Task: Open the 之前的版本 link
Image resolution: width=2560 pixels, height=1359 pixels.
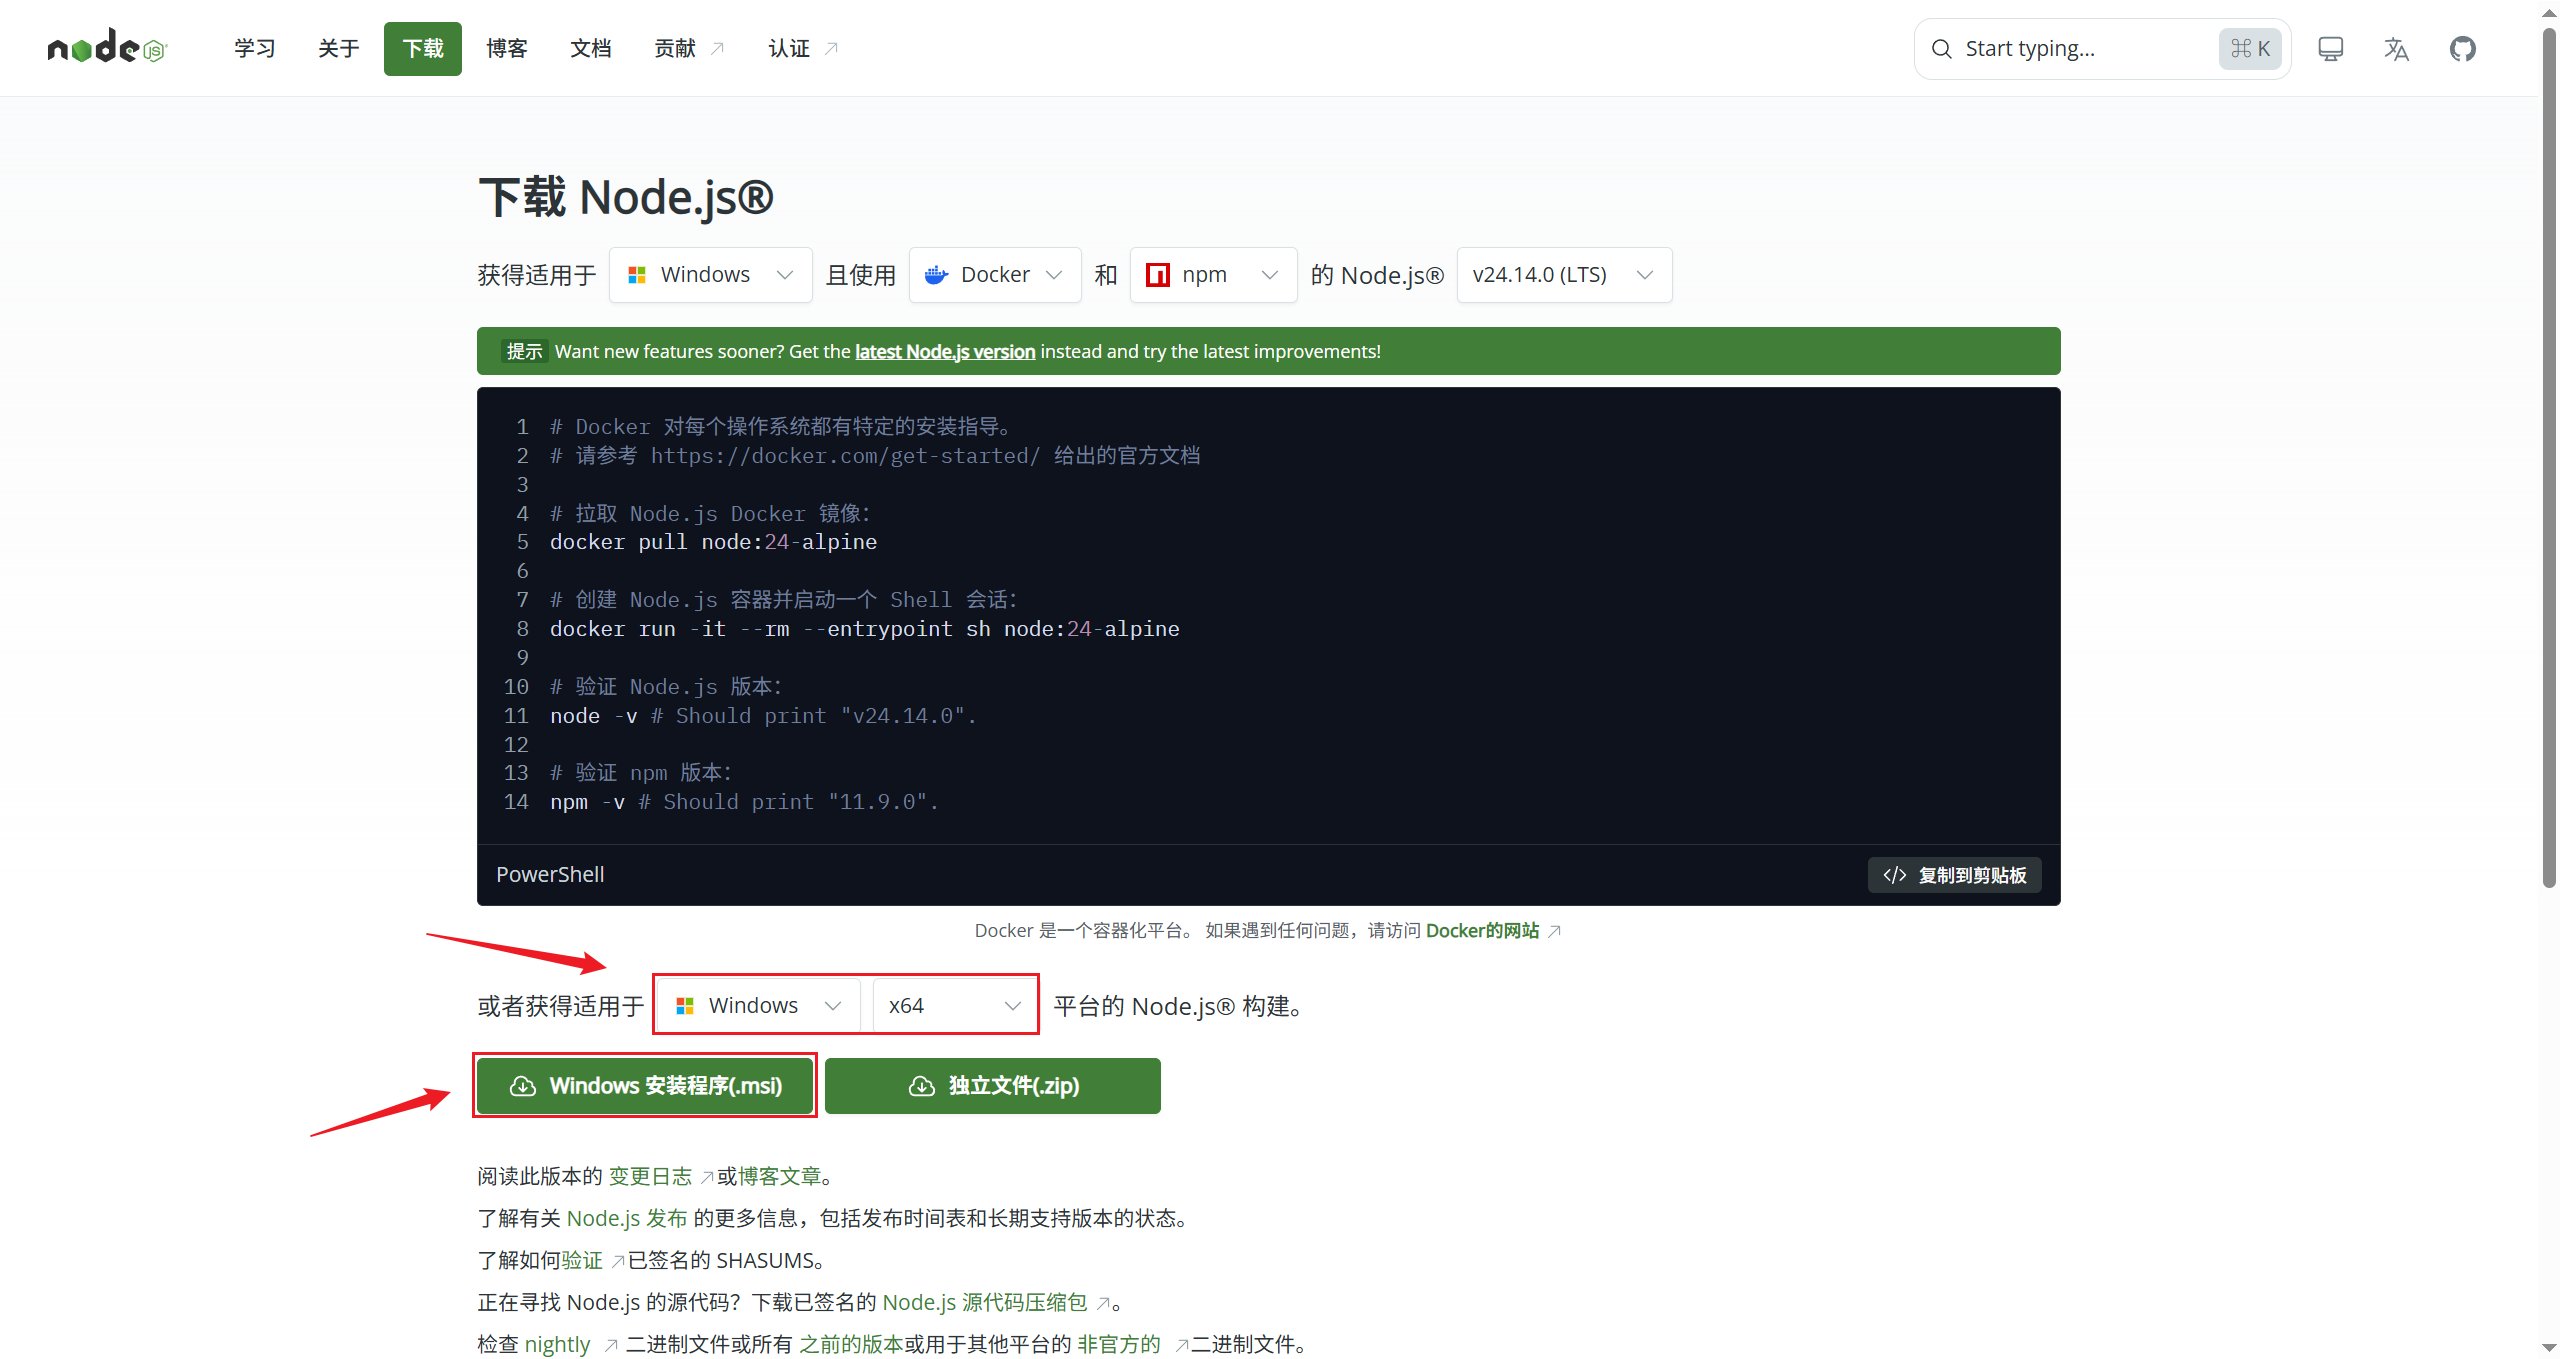Action: point(851,1345)
